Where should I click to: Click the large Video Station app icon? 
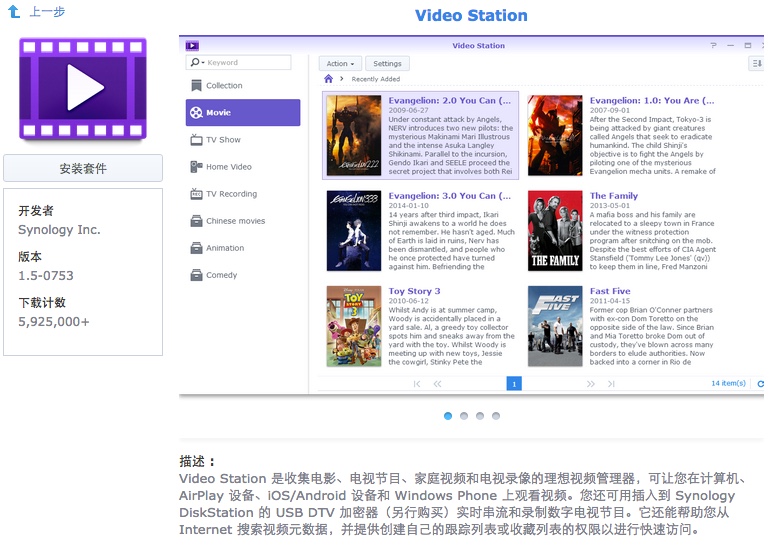click(x=83, y=89)
